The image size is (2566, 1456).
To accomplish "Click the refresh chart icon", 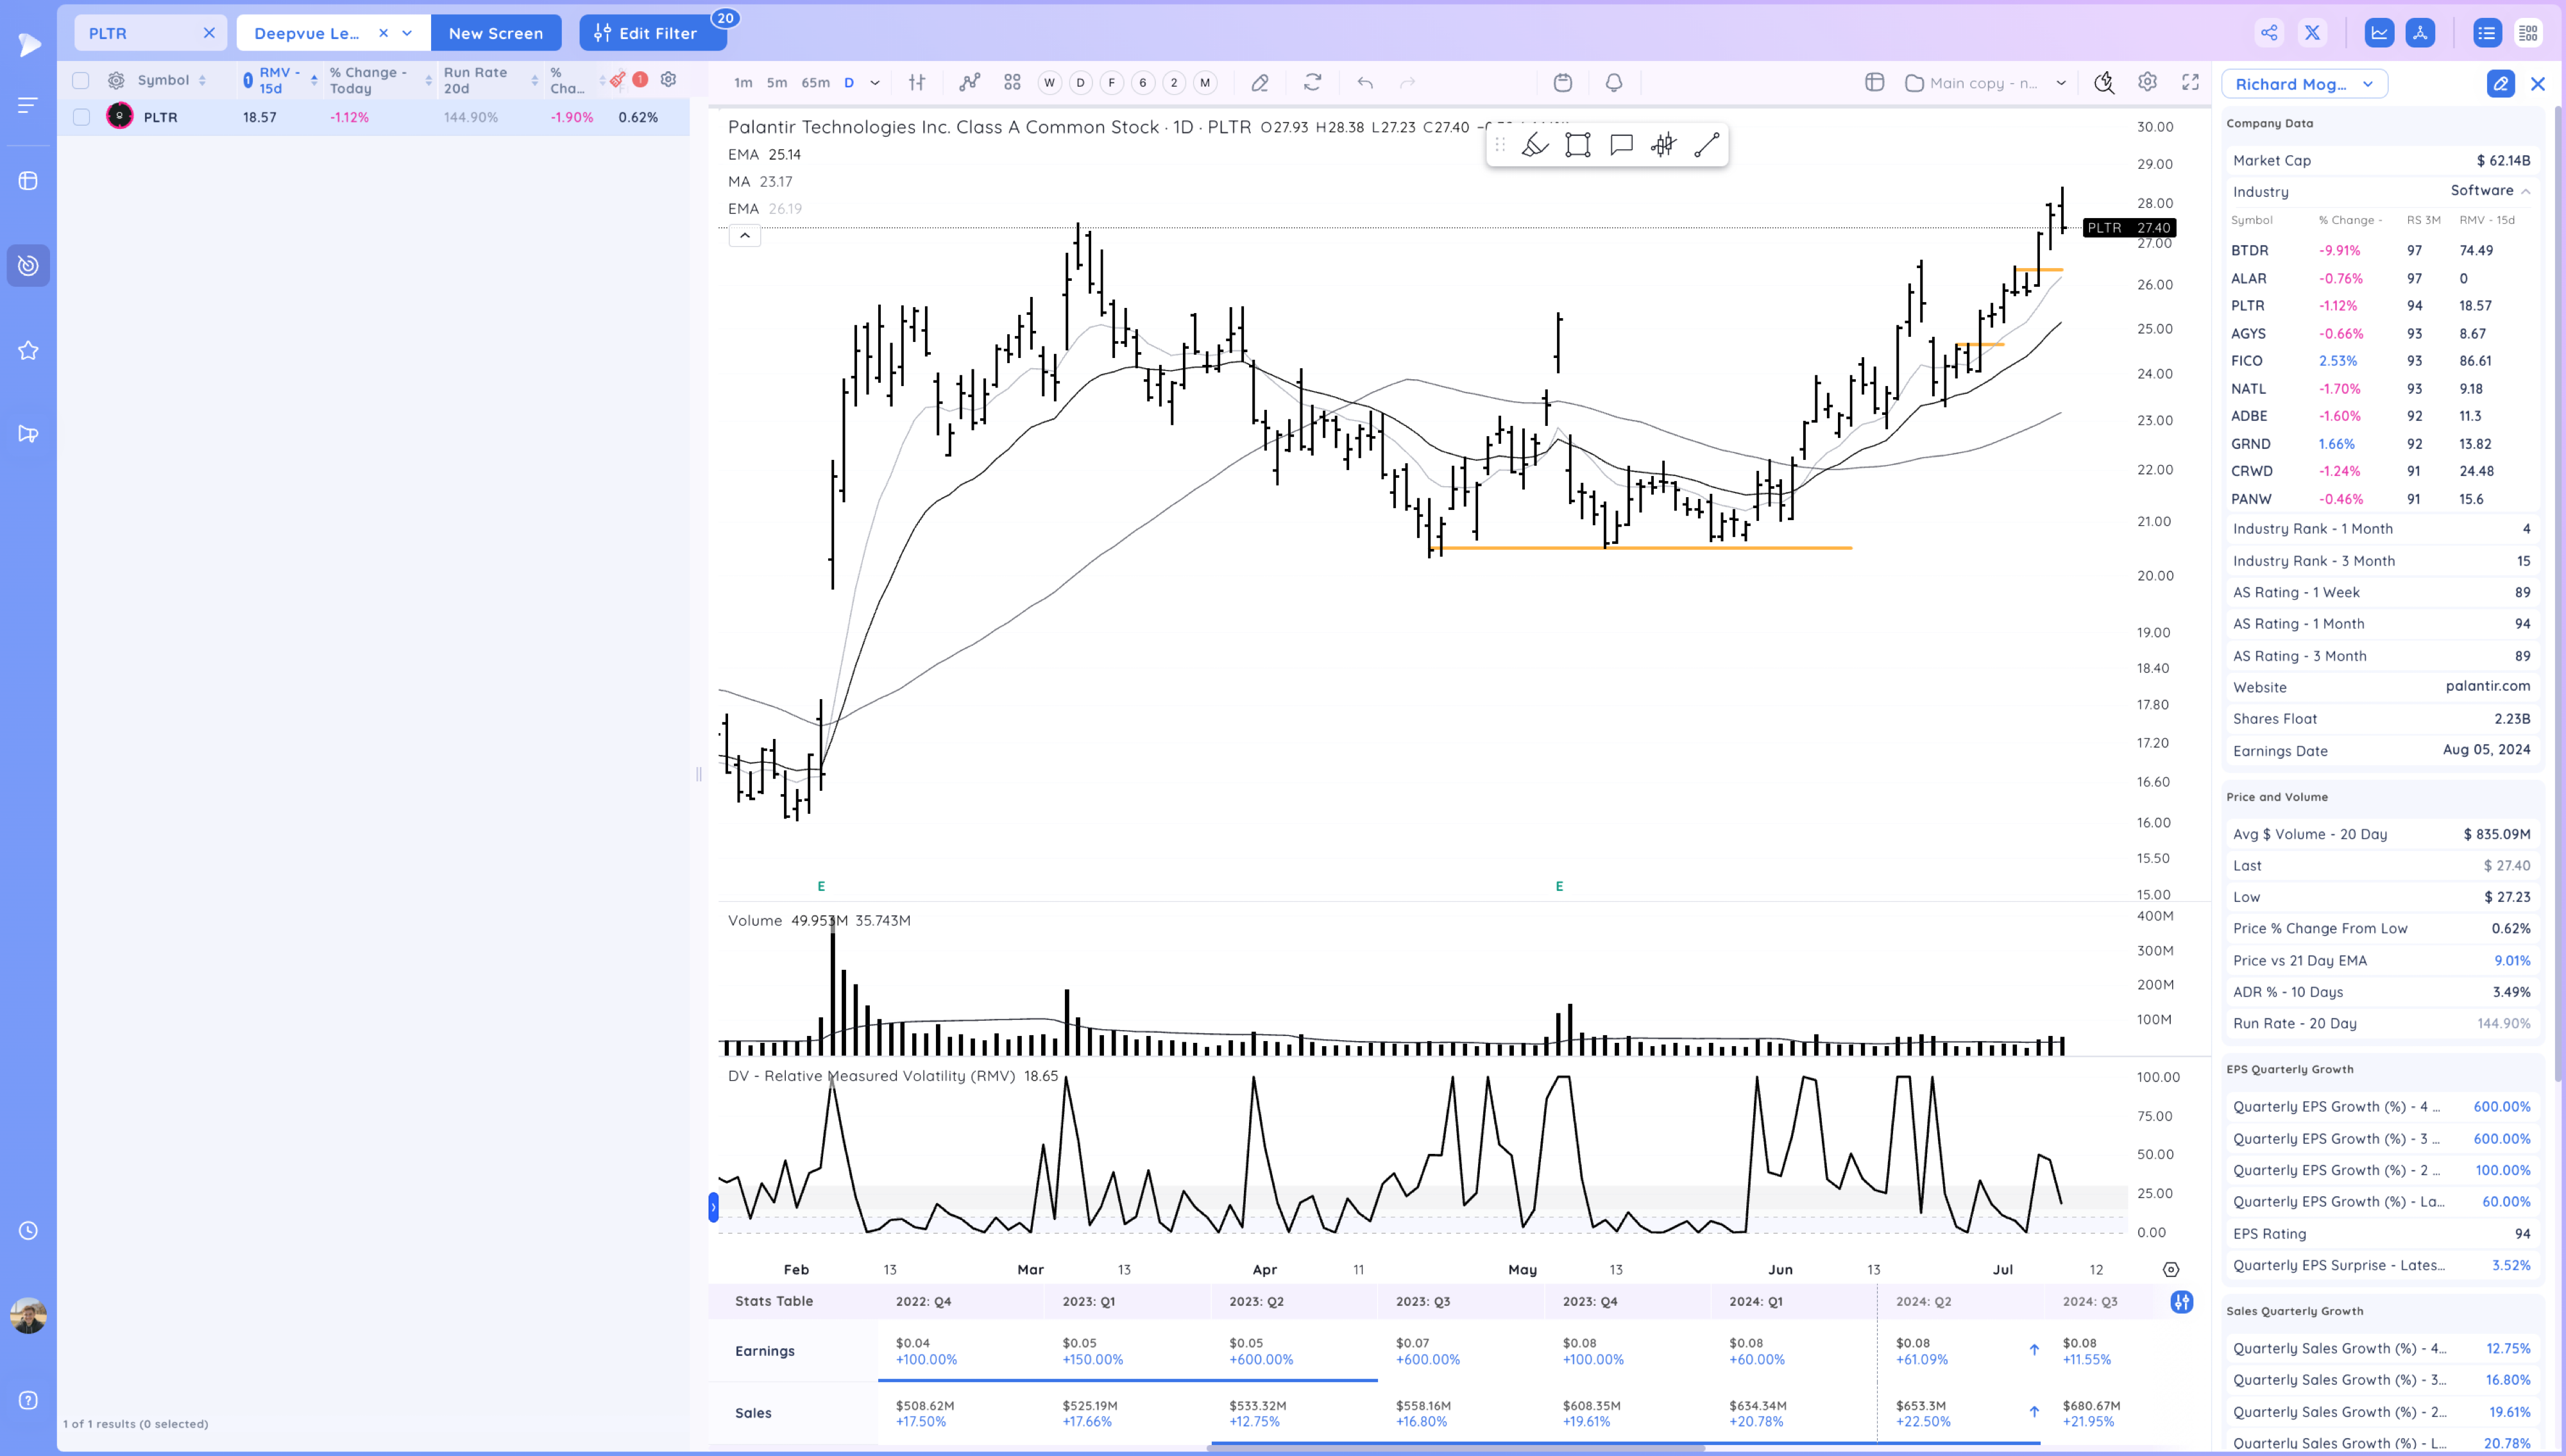I will pos(1312,83).
